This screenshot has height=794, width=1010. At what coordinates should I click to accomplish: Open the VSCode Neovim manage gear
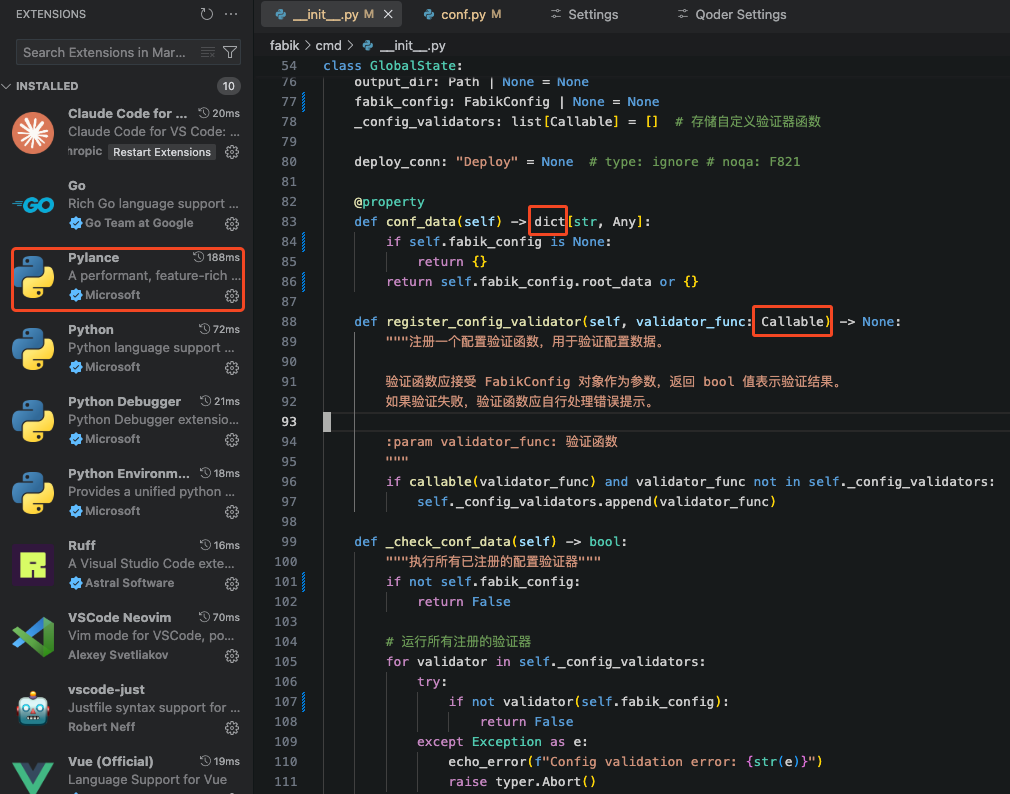pyautogui.click(x=232, y=656)
